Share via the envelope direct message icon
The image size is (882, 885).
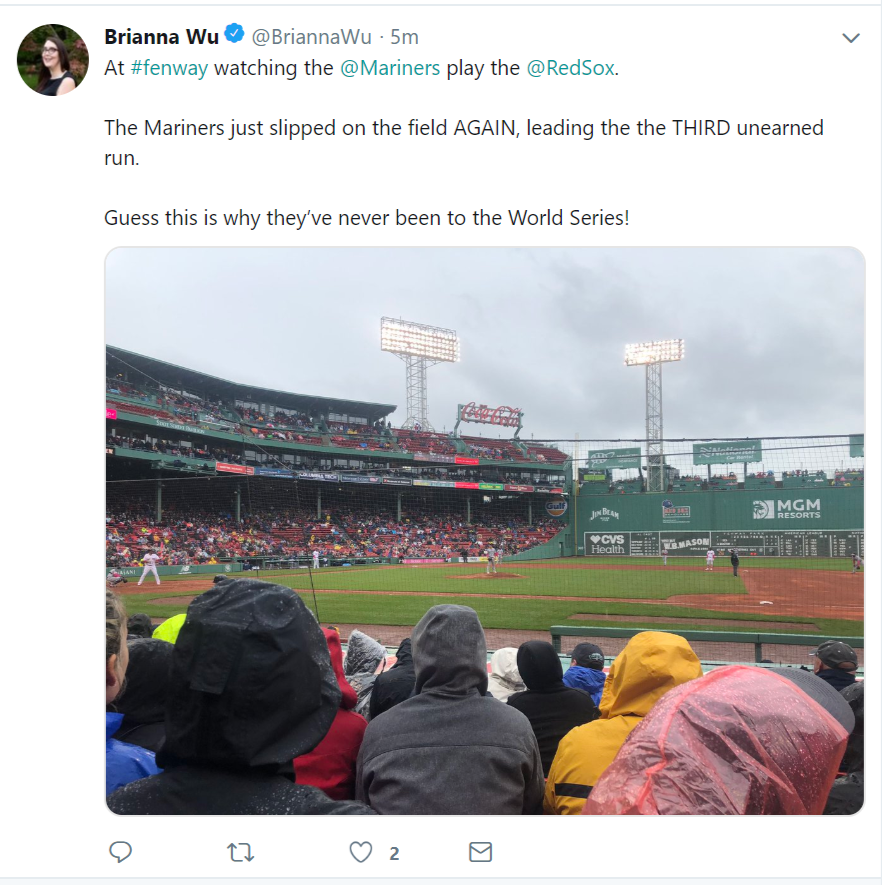pyautogui.click(x=481, y=852)
